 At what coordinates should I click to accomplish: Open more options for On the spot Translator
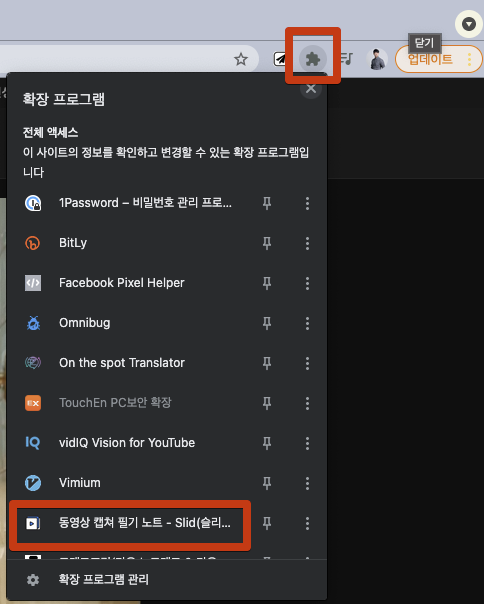click(307, 363)
